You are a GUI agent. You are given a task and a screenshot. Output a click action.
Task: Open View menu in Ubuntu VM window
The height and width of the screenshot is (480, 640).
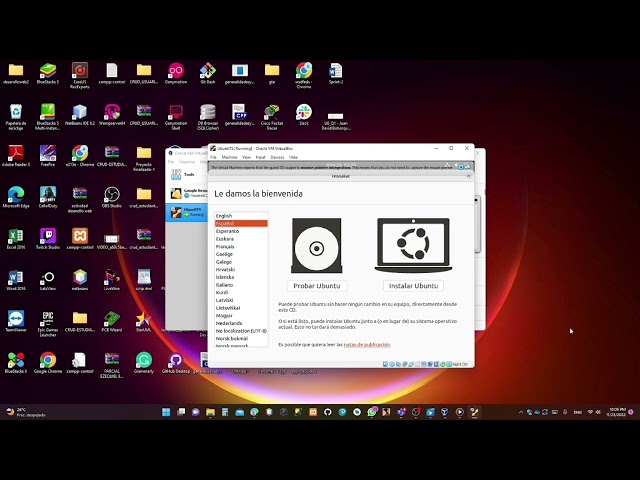(x=246, y=157)
